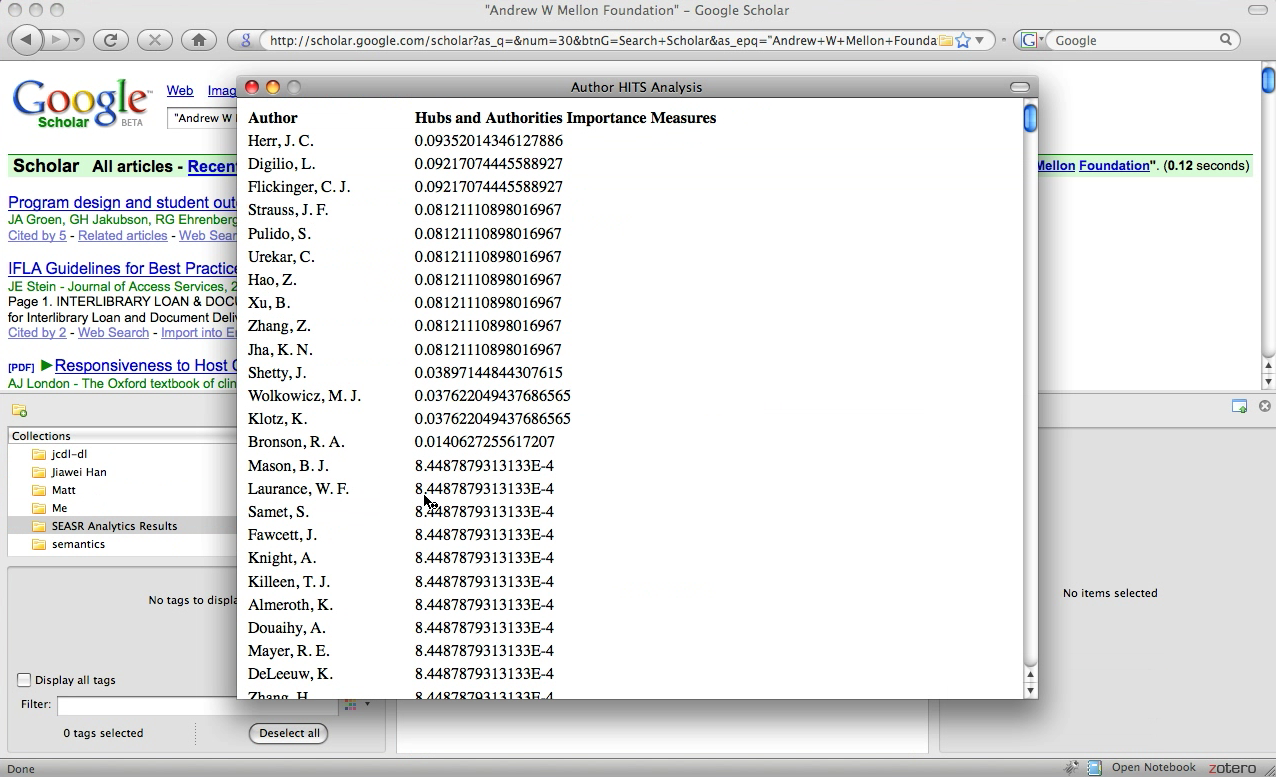This screenshot has width=1276, height=777.
Task: Click the Zotero logo in status bar
Action: [1231, 768]
